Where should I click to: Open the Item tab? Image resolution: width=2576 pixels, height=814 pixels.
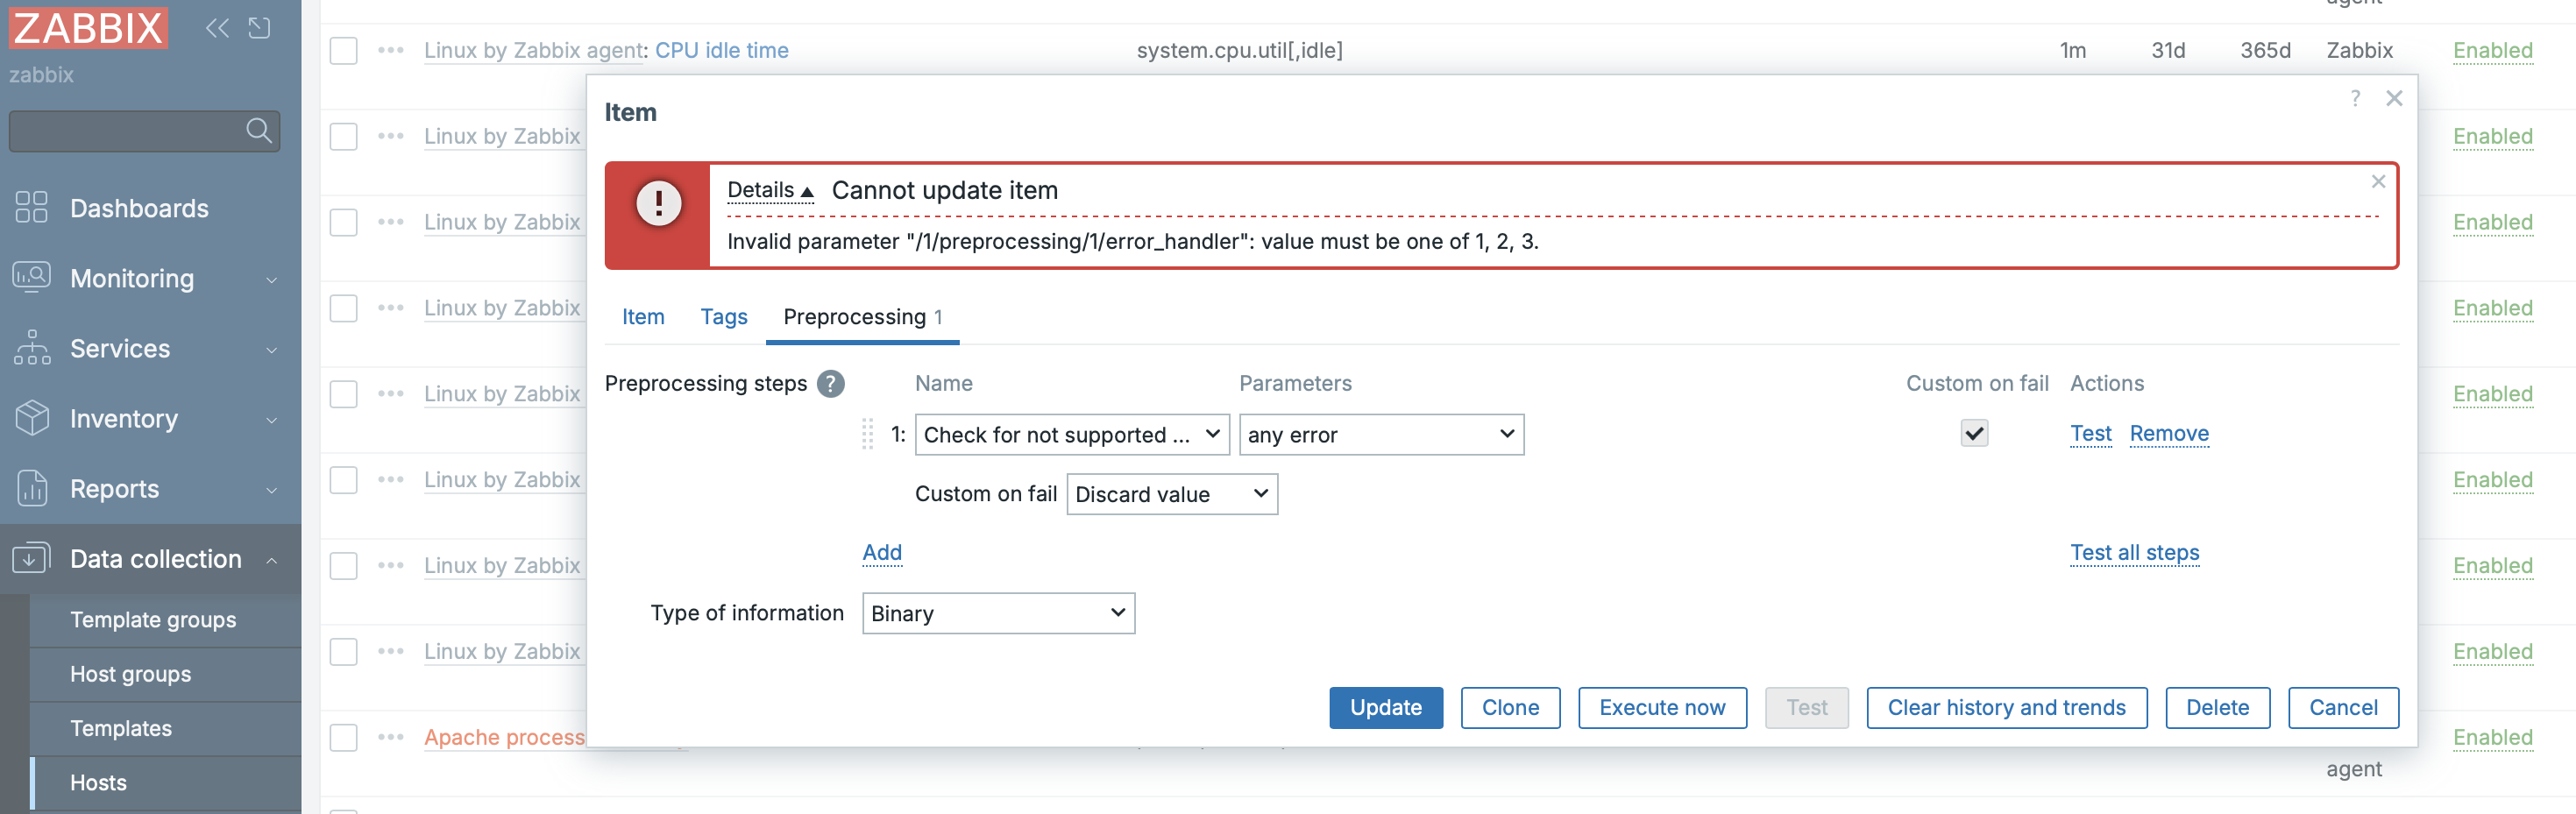point(642,317)
